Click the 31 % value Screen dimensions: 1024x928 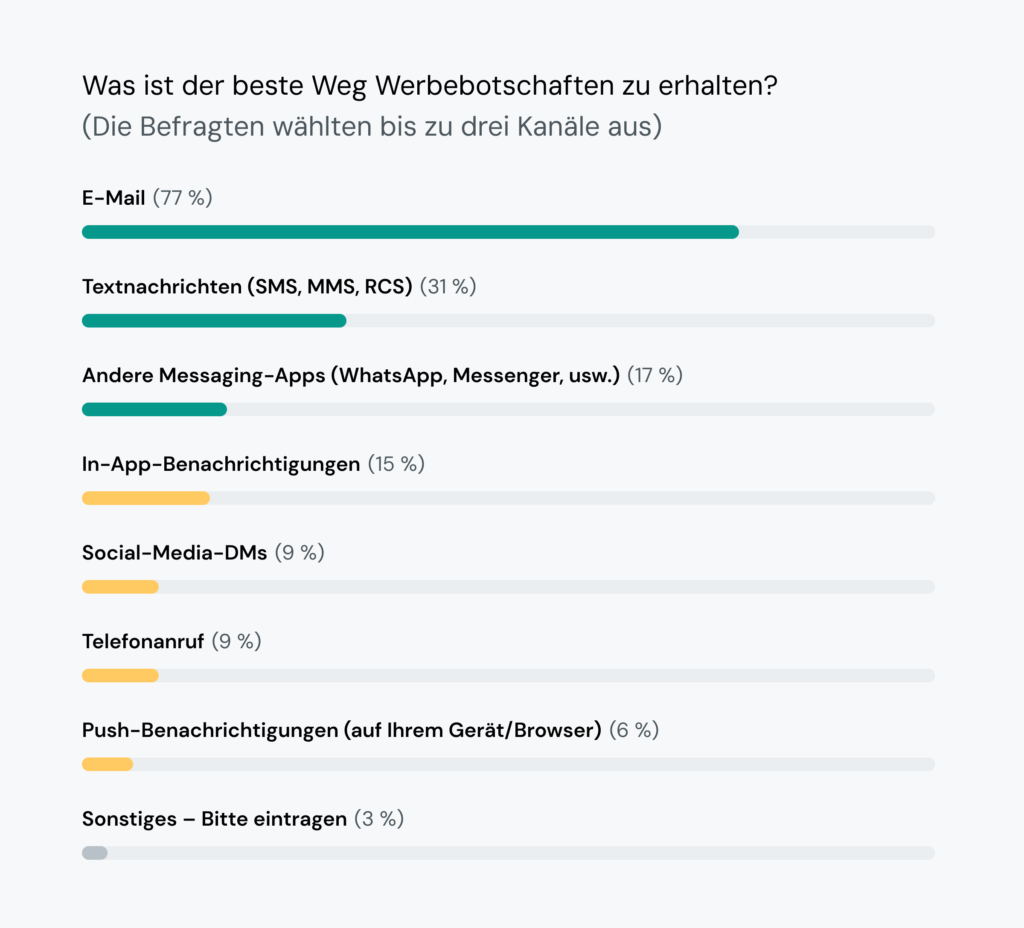coord(448,287)
